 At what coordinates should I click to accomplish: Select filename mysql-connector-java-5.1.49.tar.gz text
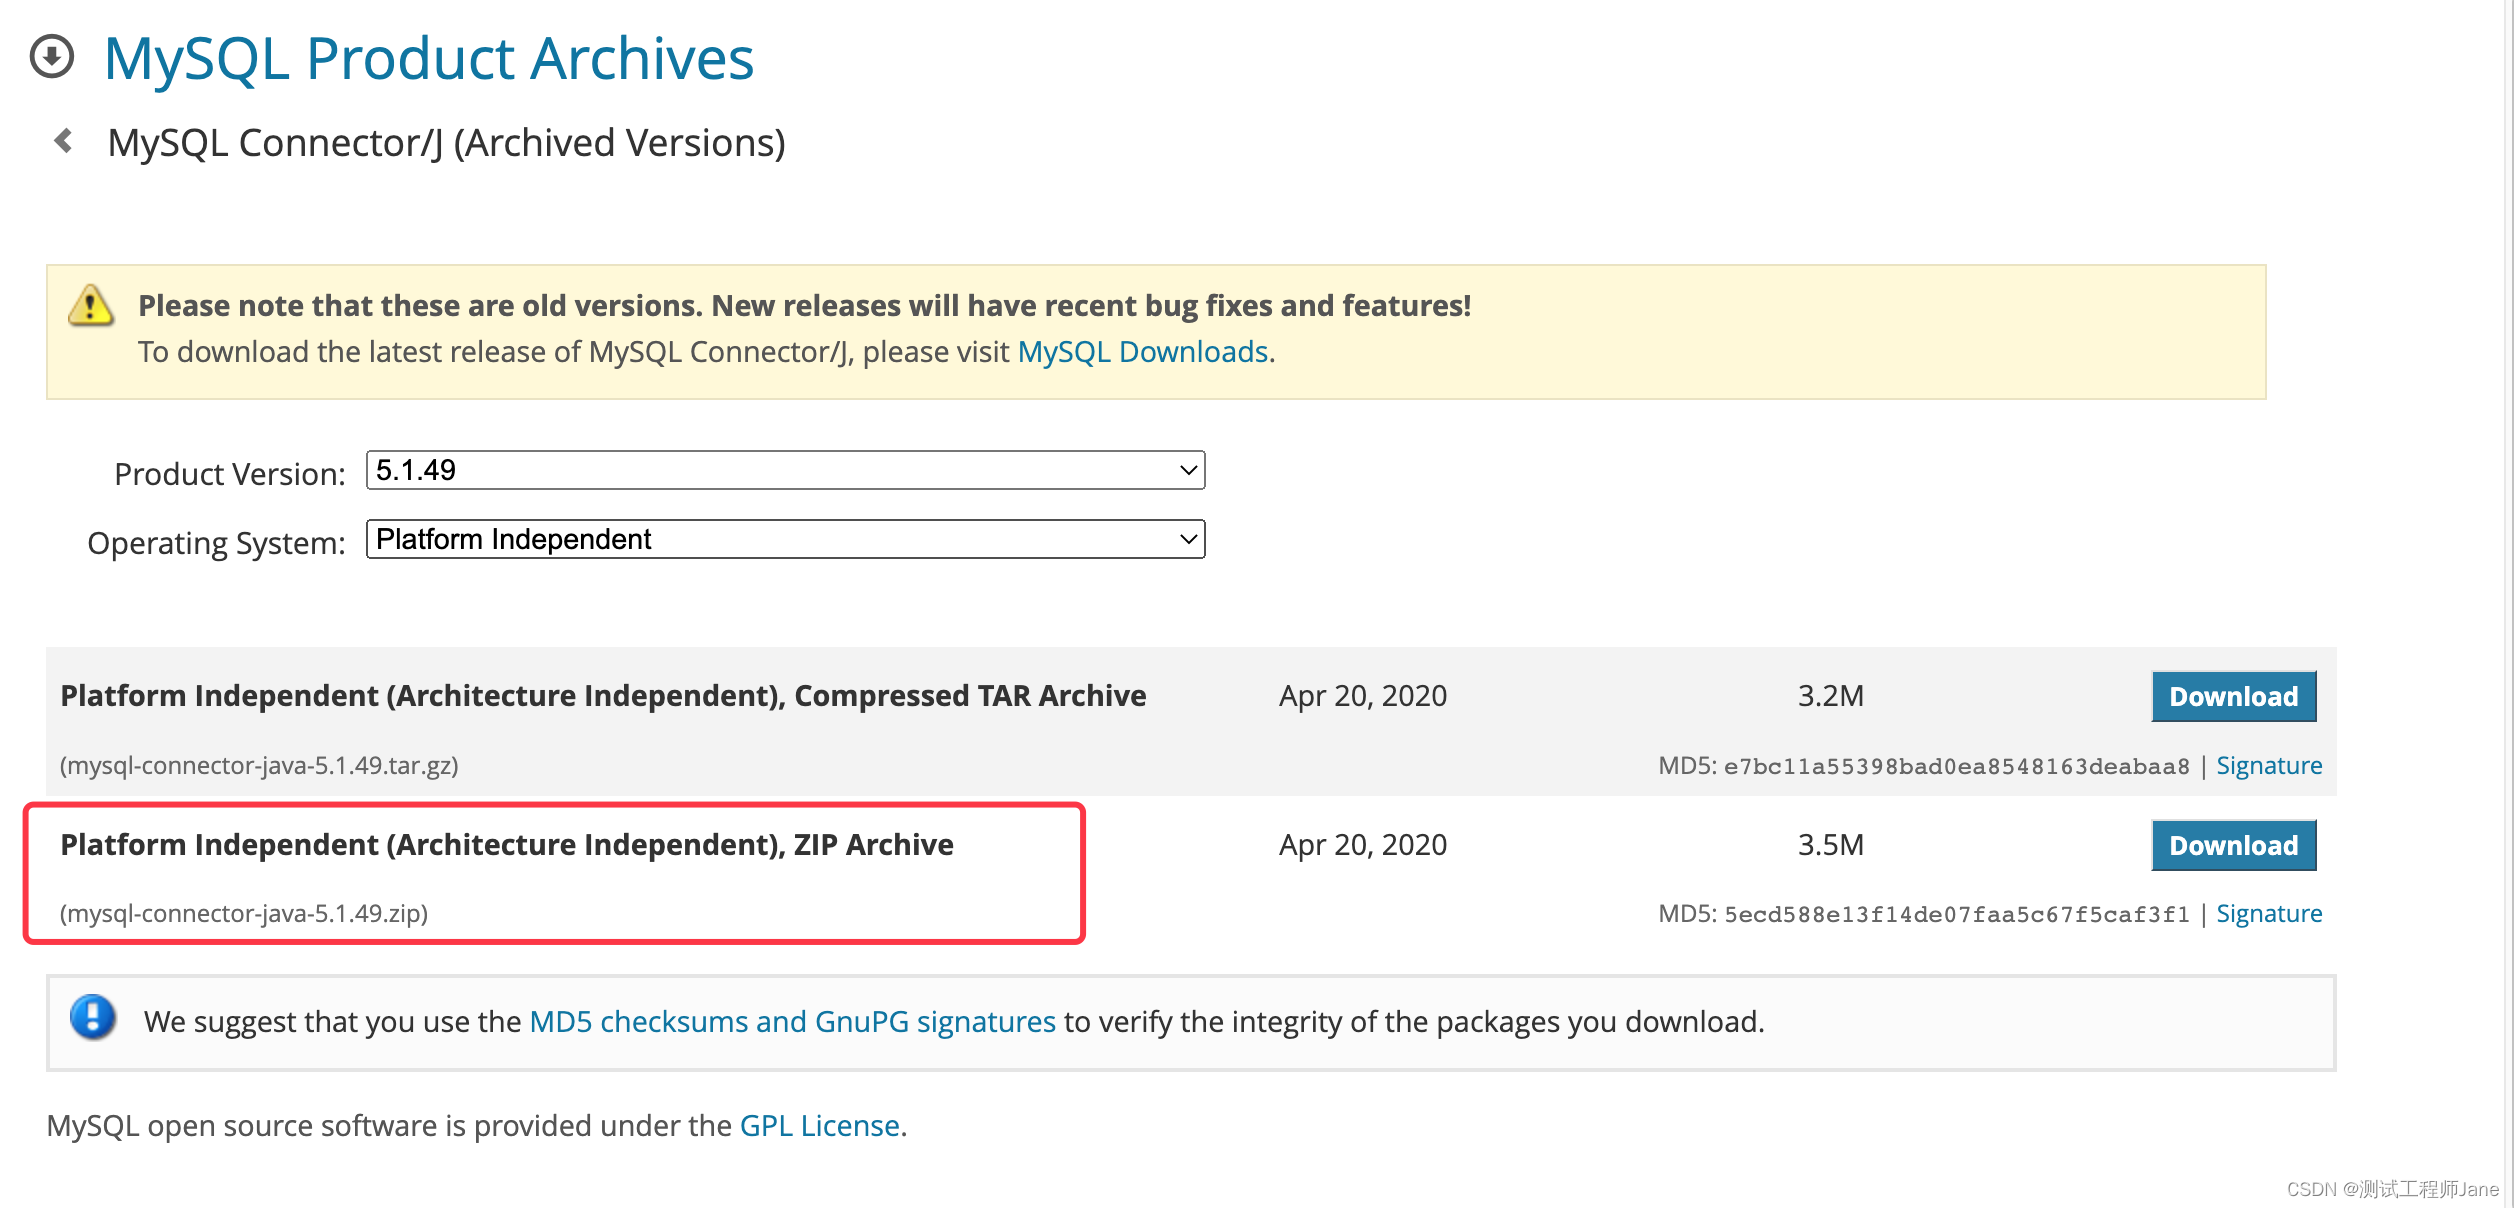259,765
